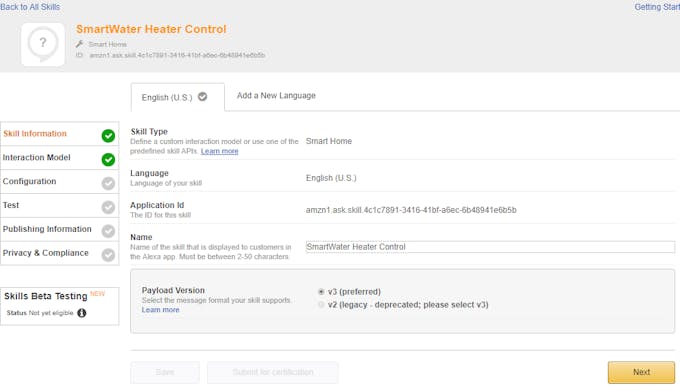Open the English (U.S.) language tab
This screenshot has height=388, width=680.
pos(178,97)
